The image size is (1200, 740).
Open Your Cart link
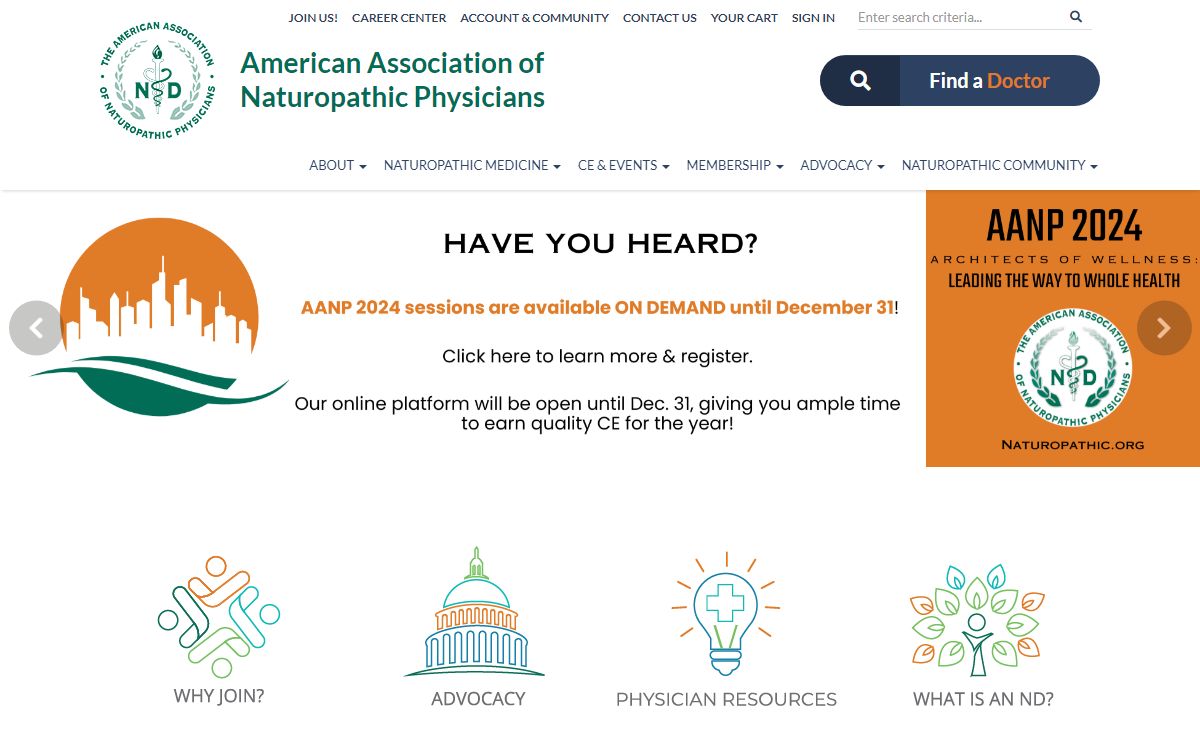click(744, 18)
